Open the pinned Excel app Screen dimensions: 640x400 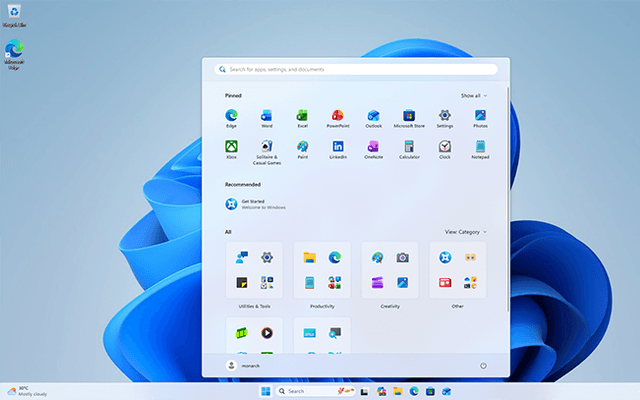click(x=302, y=118)
